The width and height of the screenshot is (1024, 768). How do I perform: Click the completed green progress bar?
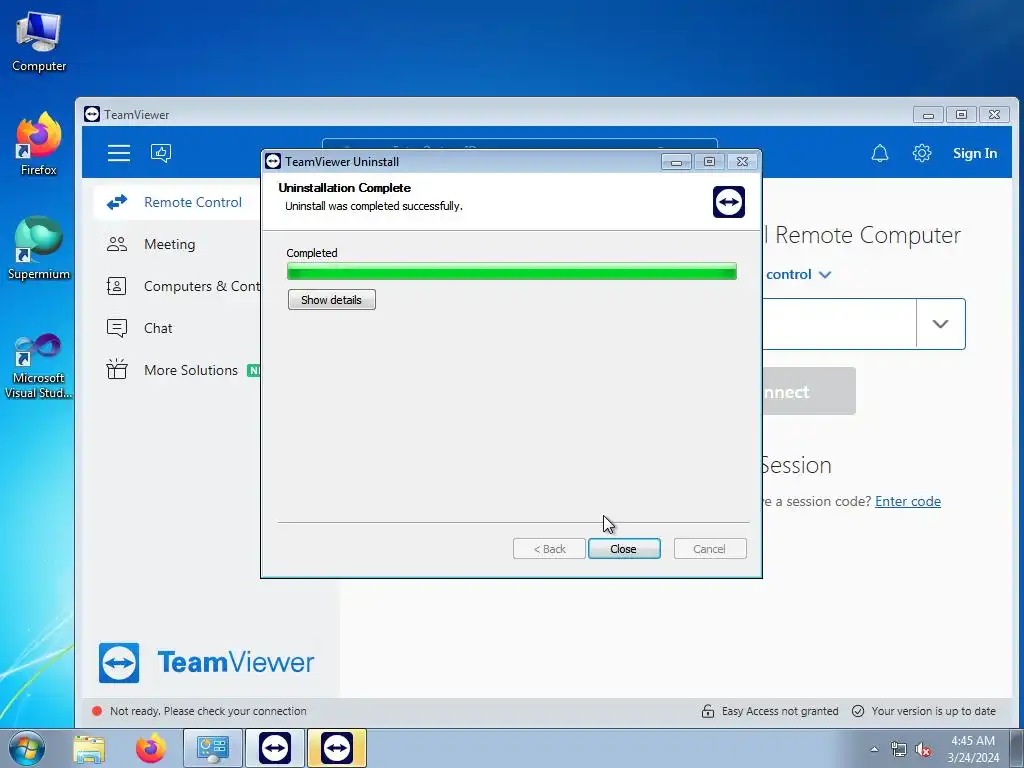pos(512,271)
